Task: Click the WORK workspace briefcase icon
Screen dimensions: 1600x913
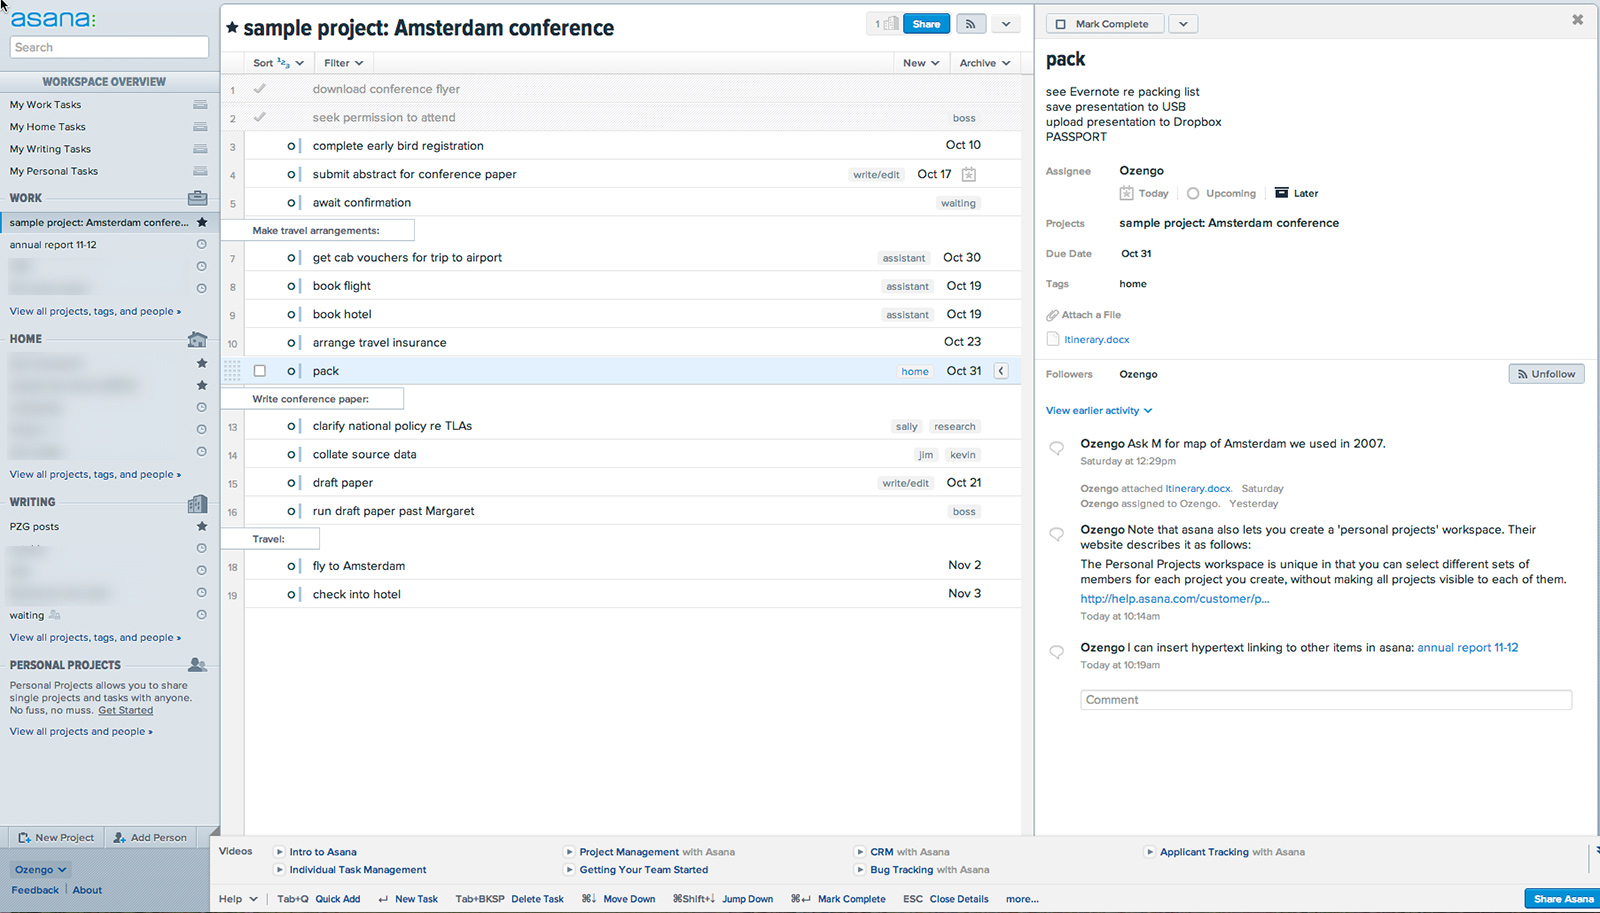Action: point(198,198)
